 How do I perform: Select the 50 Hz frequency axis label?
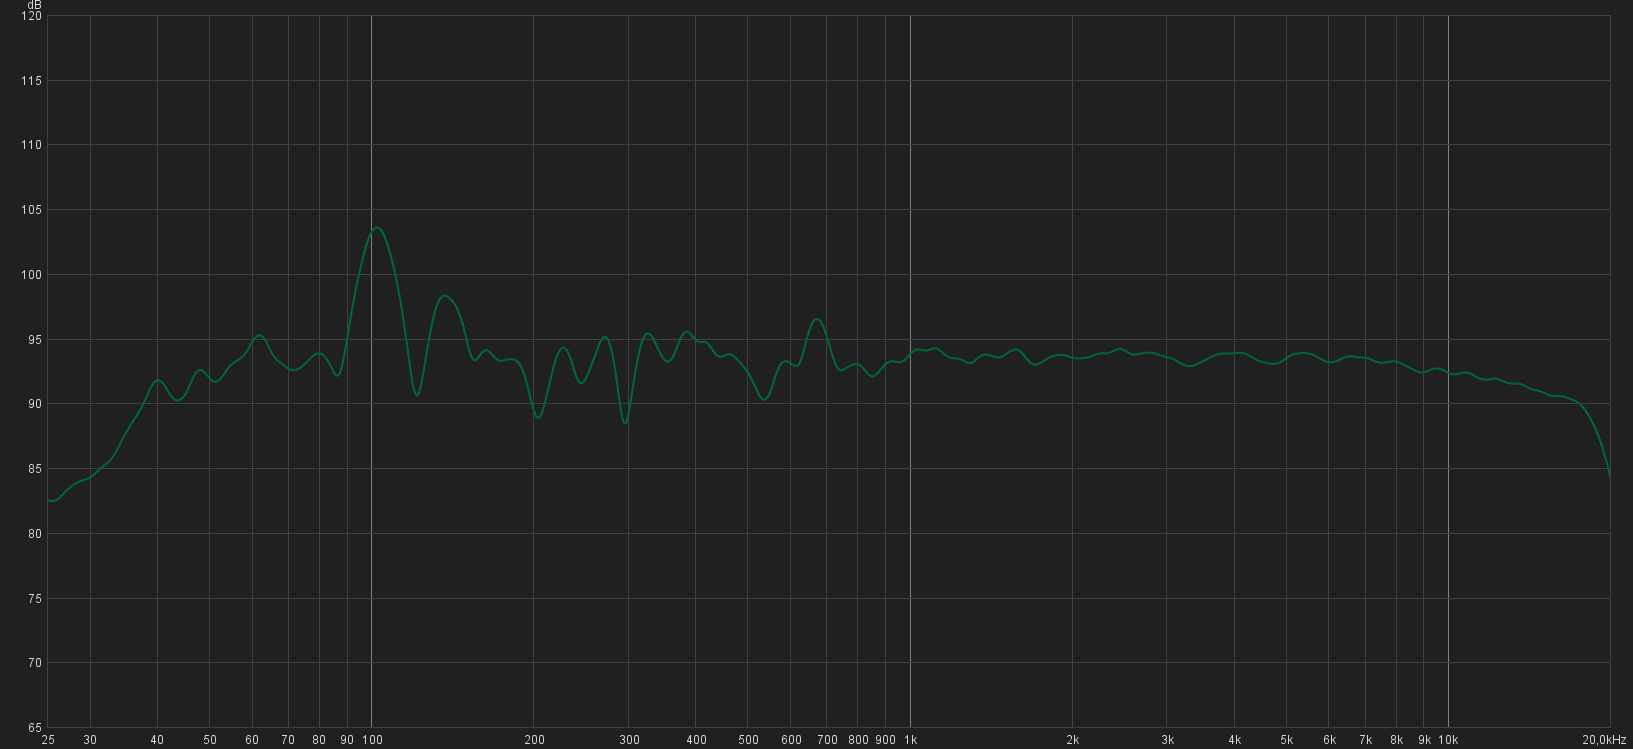210,740
